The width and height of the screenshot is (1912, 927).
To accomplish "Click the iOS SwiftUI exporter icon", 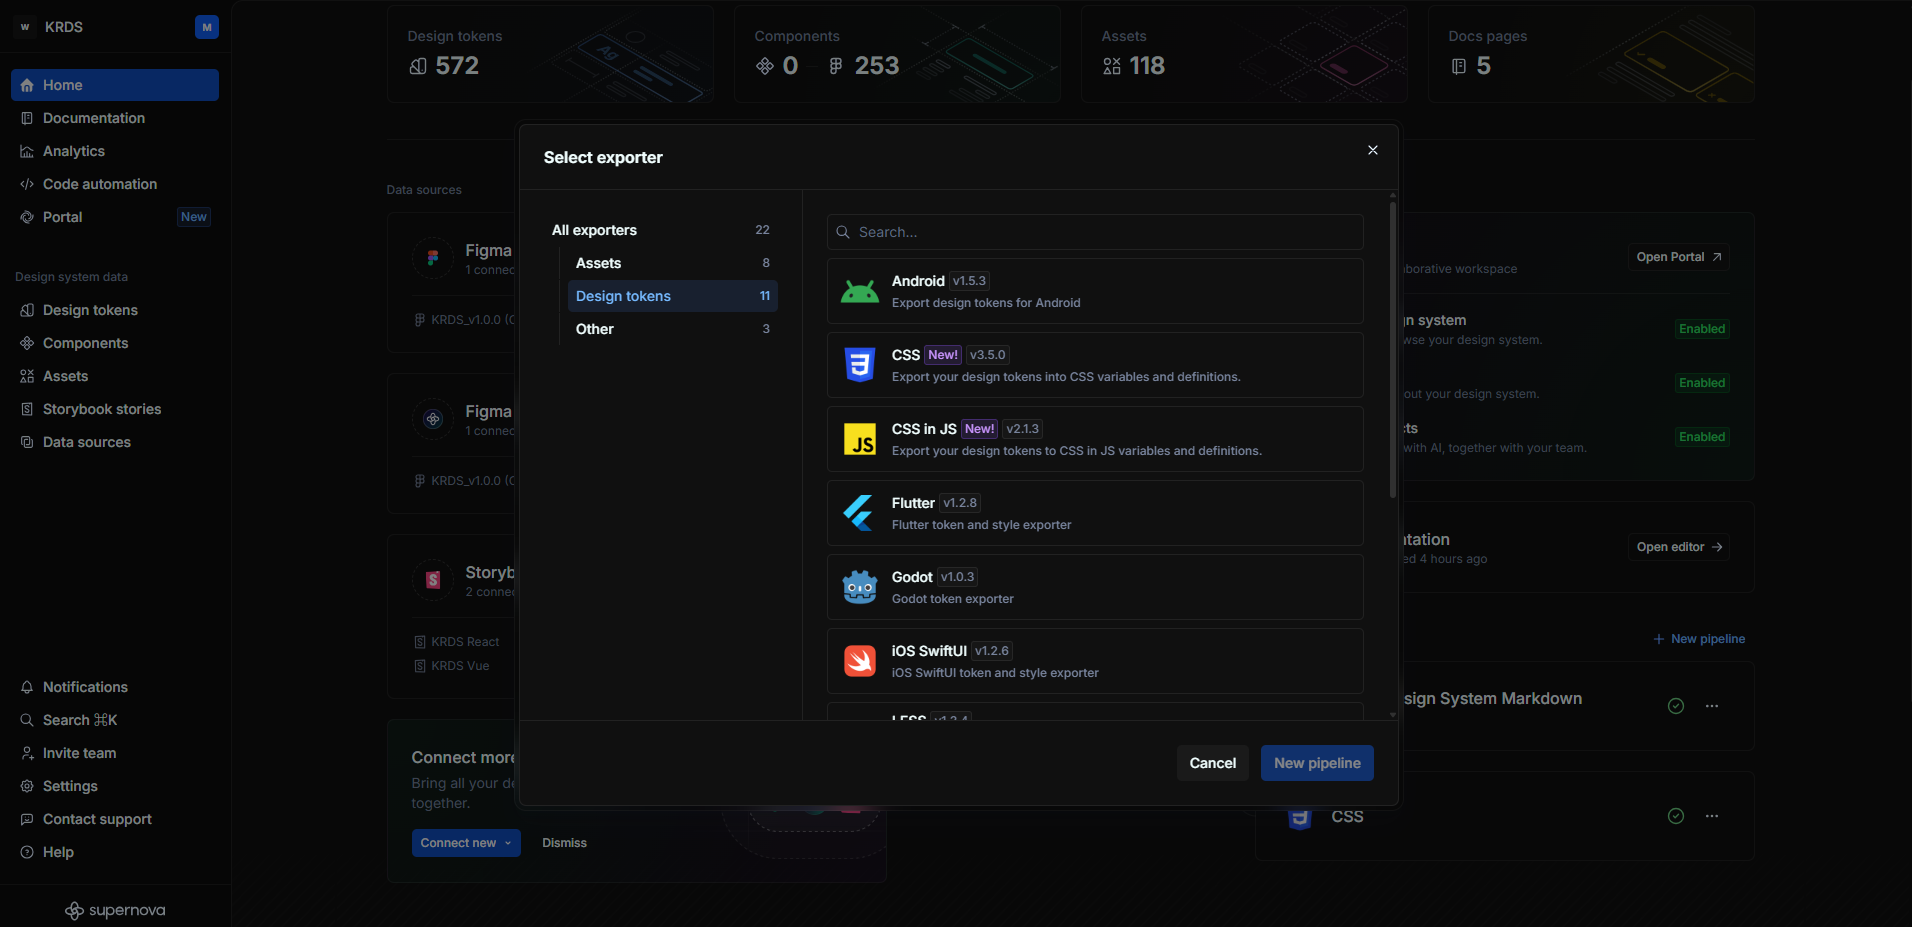I will 859,661.
